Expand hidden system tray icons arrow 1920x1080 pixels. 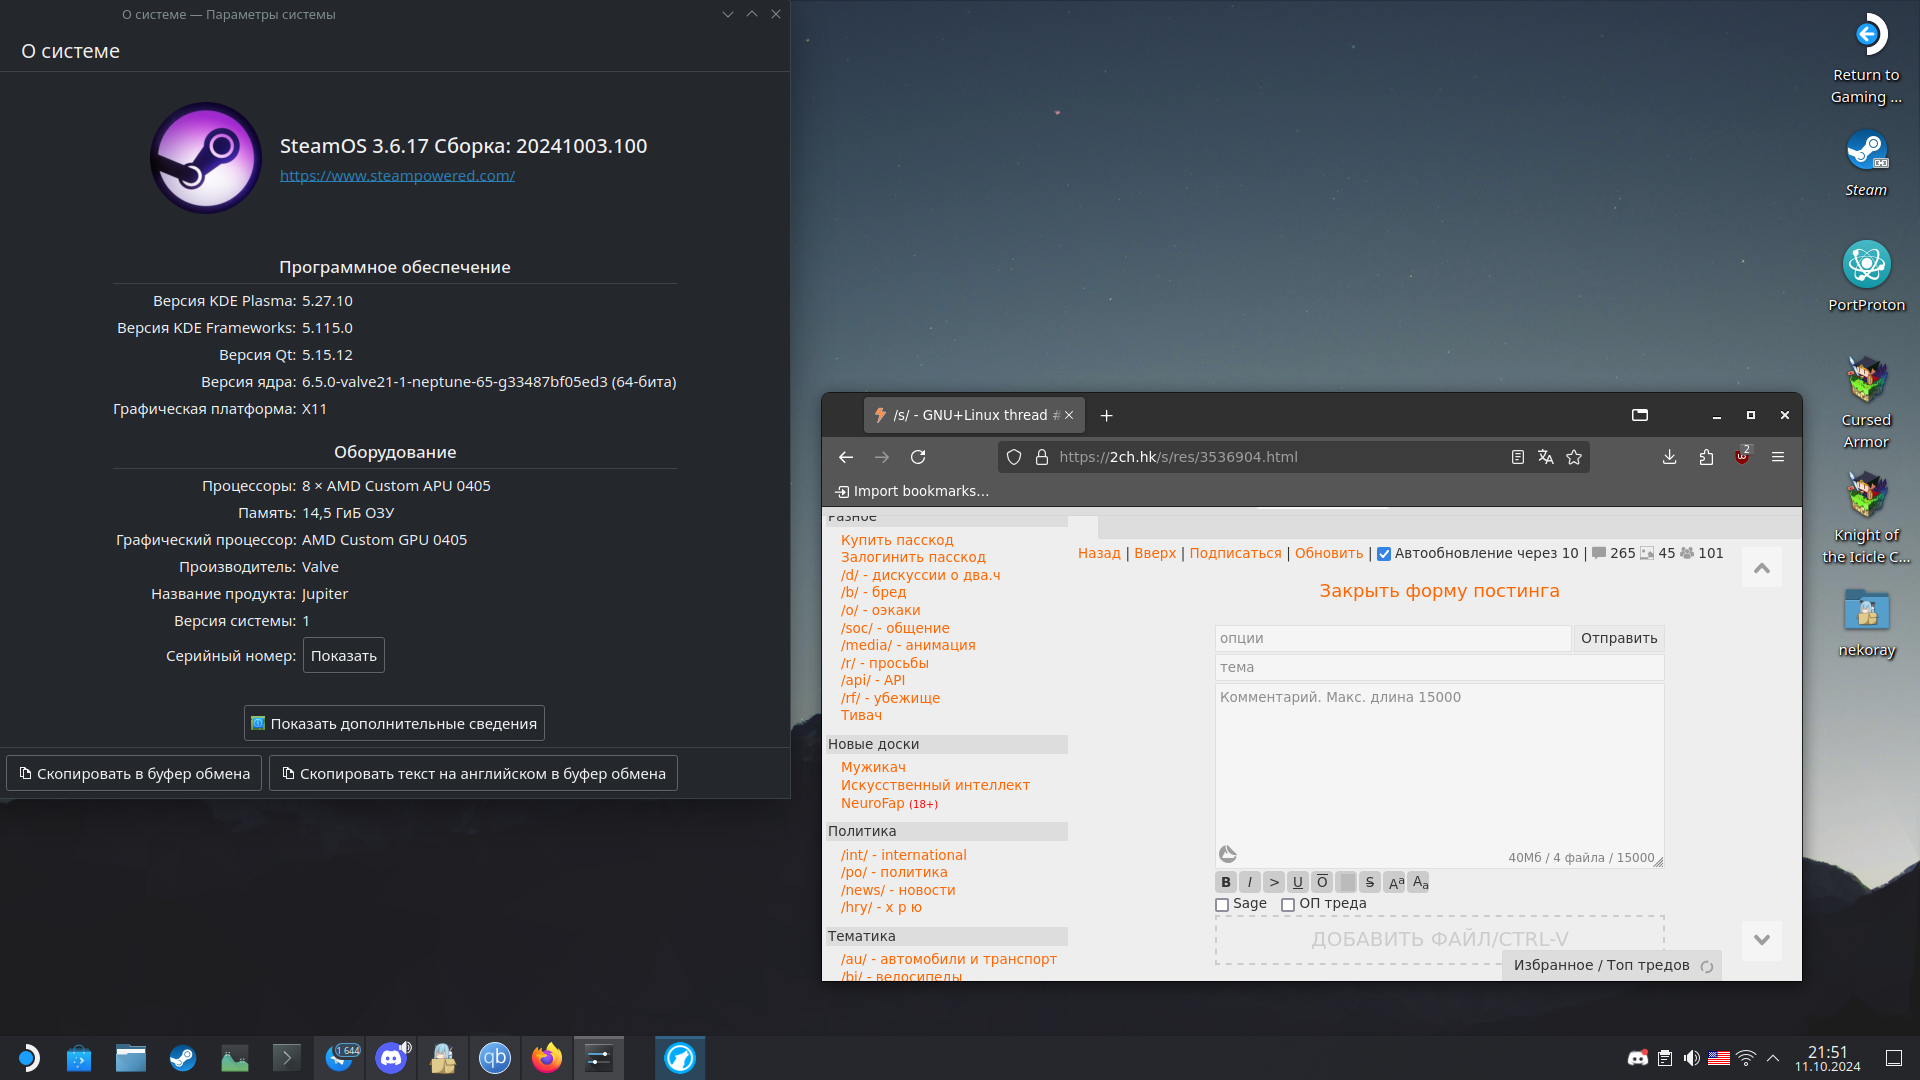pyautogui.click(x=1773, y=1058)
